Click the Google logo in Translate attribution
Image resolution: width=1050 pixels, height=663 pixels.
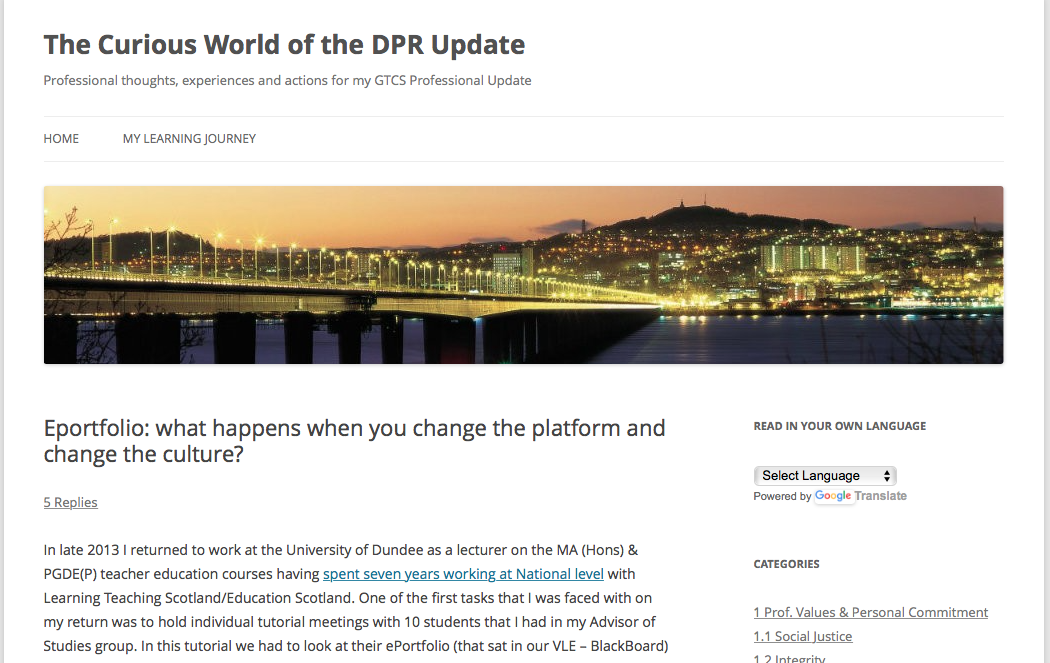pyautogui.click(x=834, y=496)
